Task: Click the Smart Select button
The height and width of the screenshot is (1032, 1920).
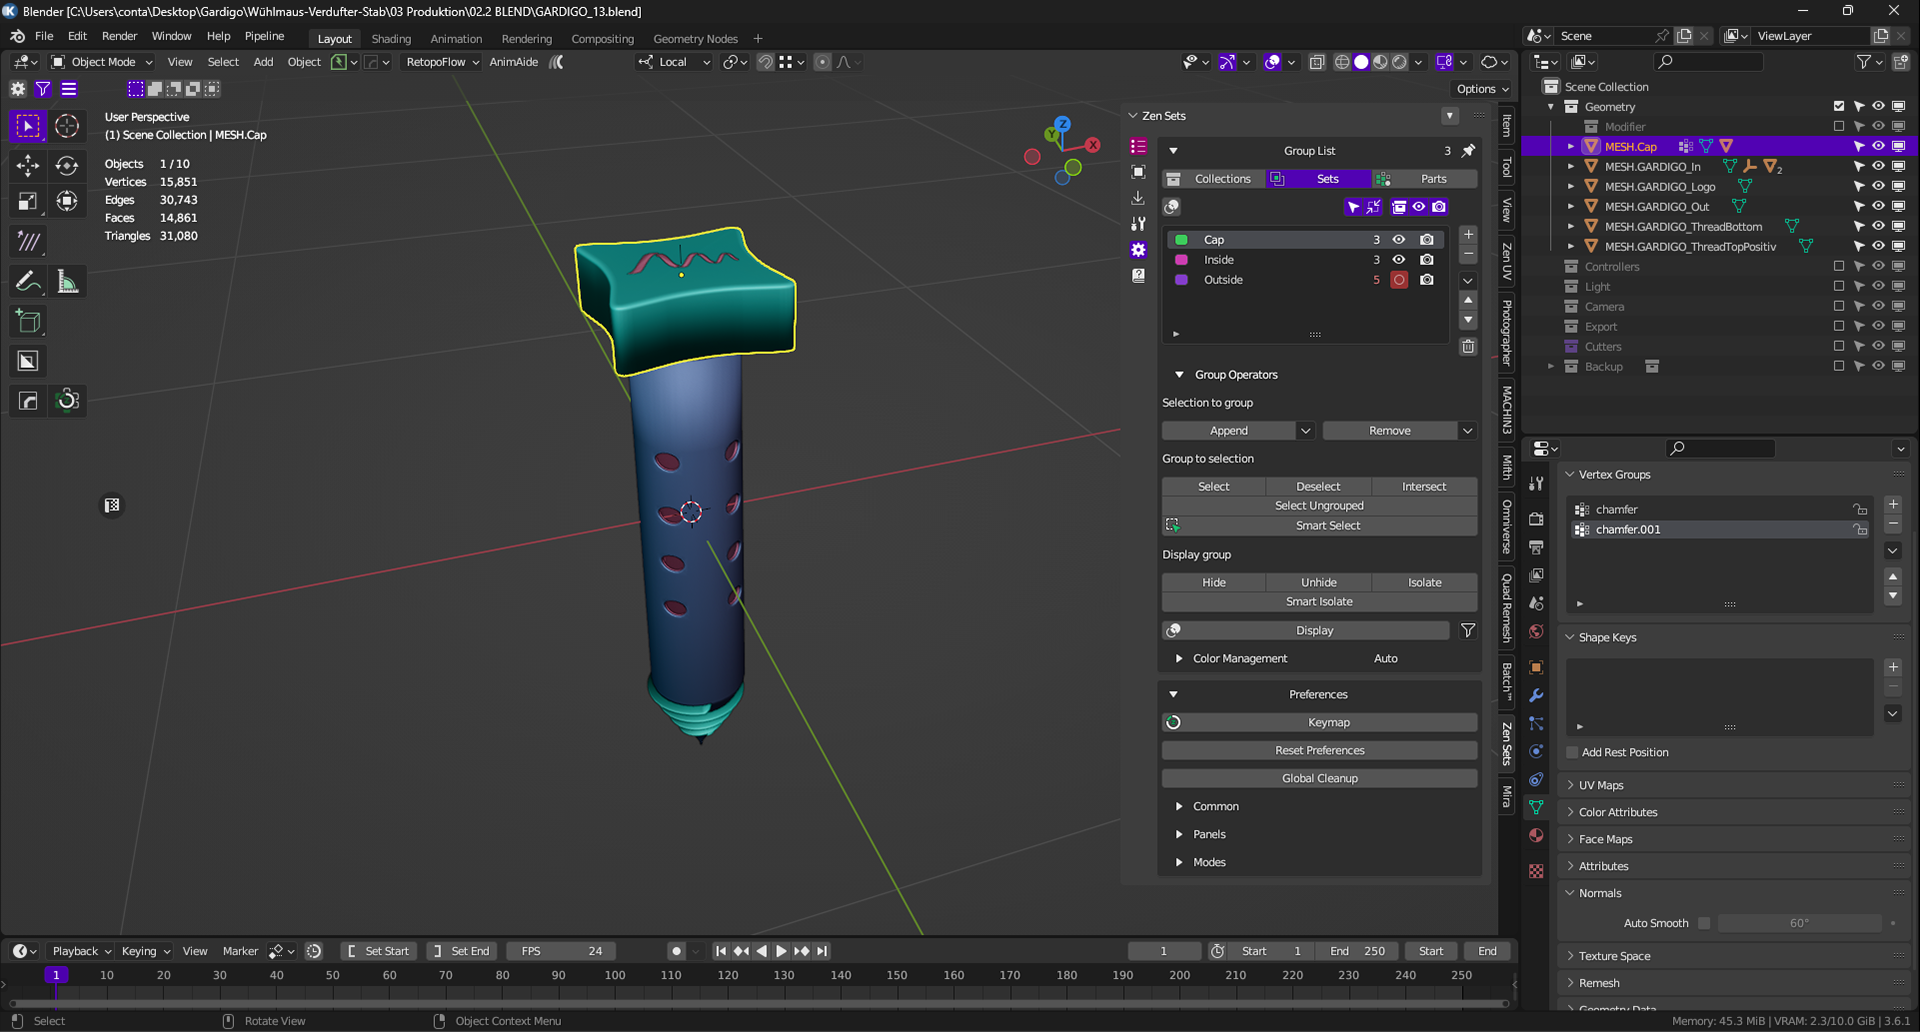Action: [1327, 526]
